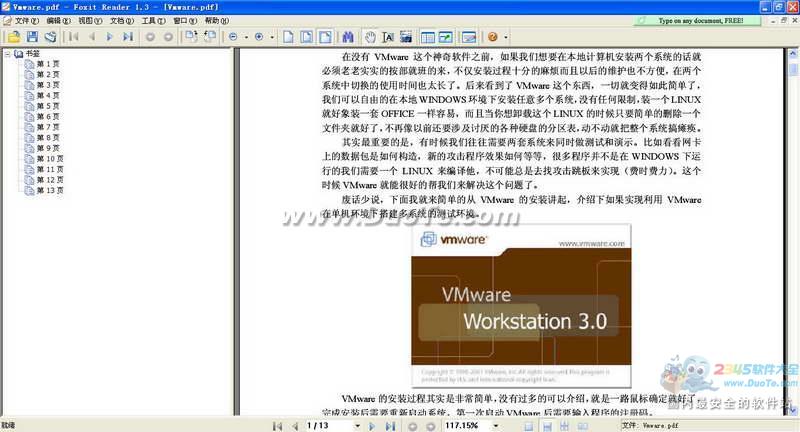This screenshot has width=800, height=432.
Task: Rotate page counterclockwise icon
Action: click(210, 37)
